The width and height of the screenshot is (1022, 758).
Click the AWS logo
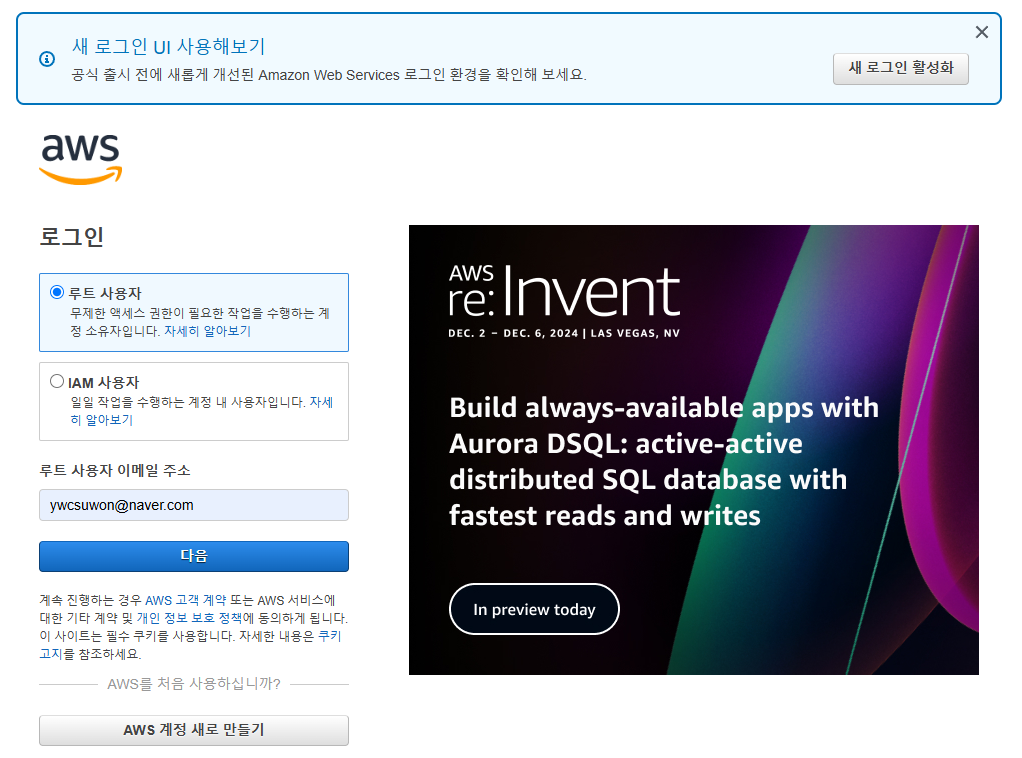(81, 158)
